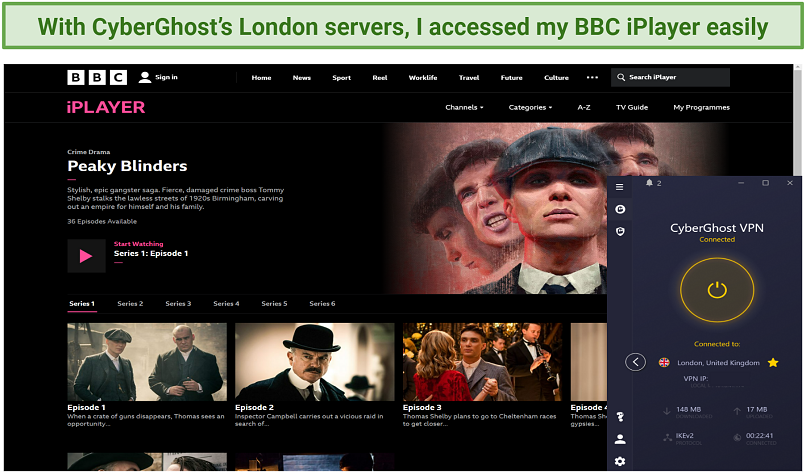This screenshot has width=806, height=474.
Task: Click the CyberGhost ghost logo sidebar icon
Action: coord(620,209)
